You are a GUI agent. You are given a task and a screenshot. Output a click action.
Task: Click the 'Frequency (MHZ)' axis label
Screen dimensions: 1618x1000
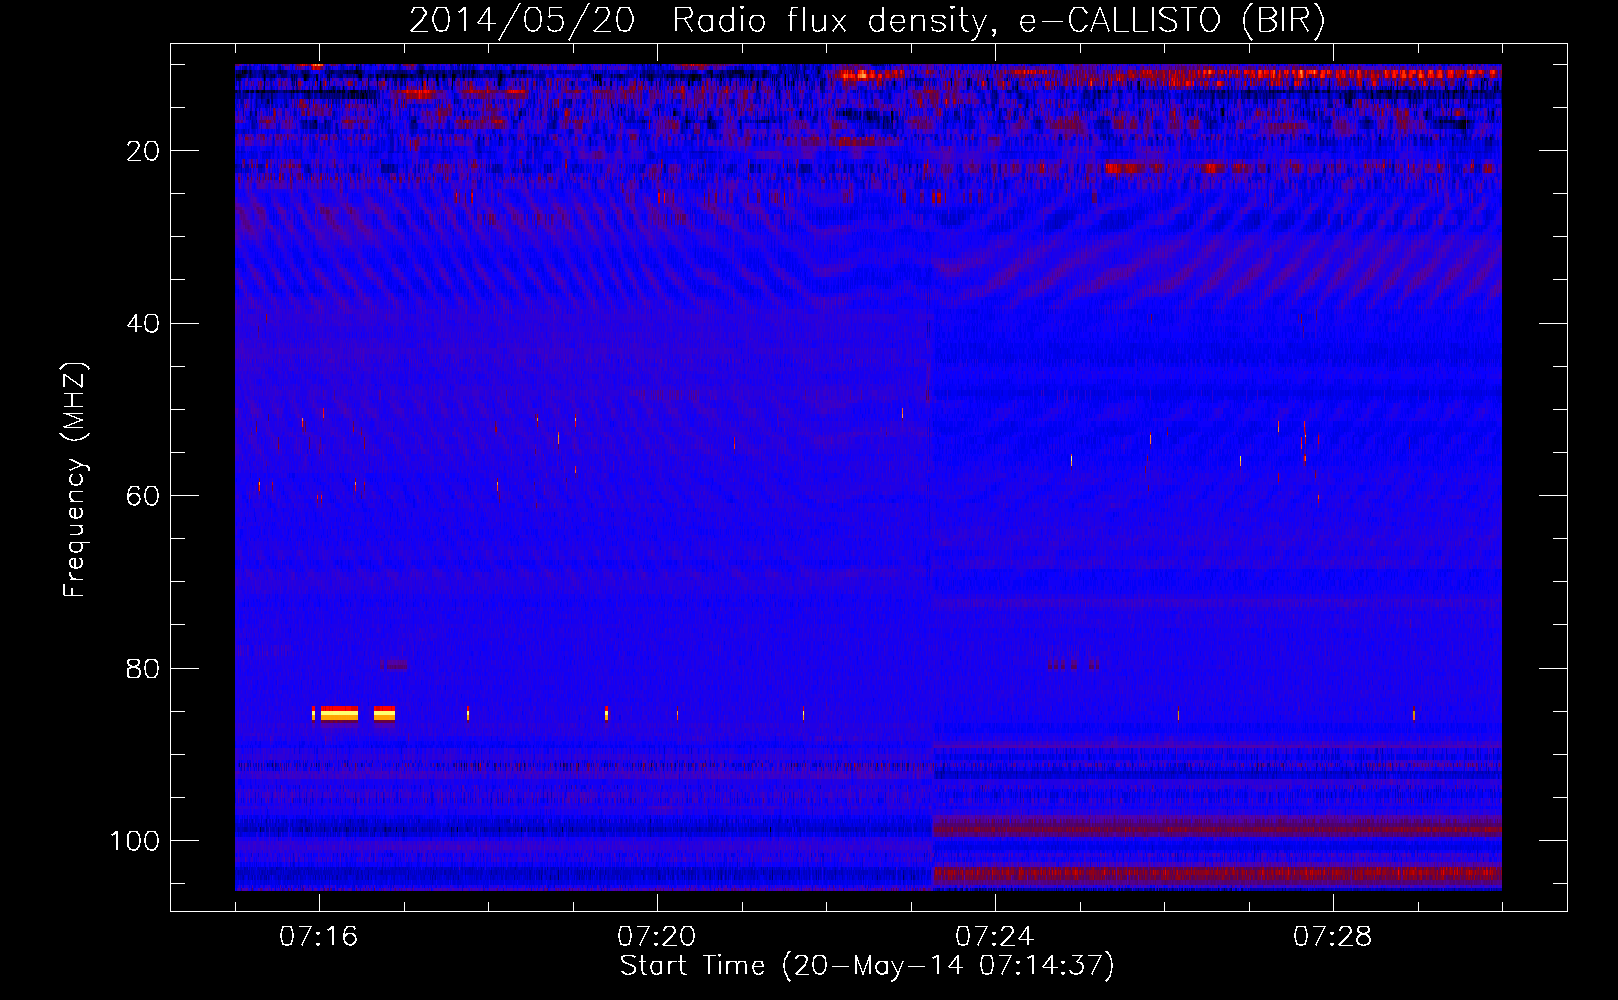point(75,480)
